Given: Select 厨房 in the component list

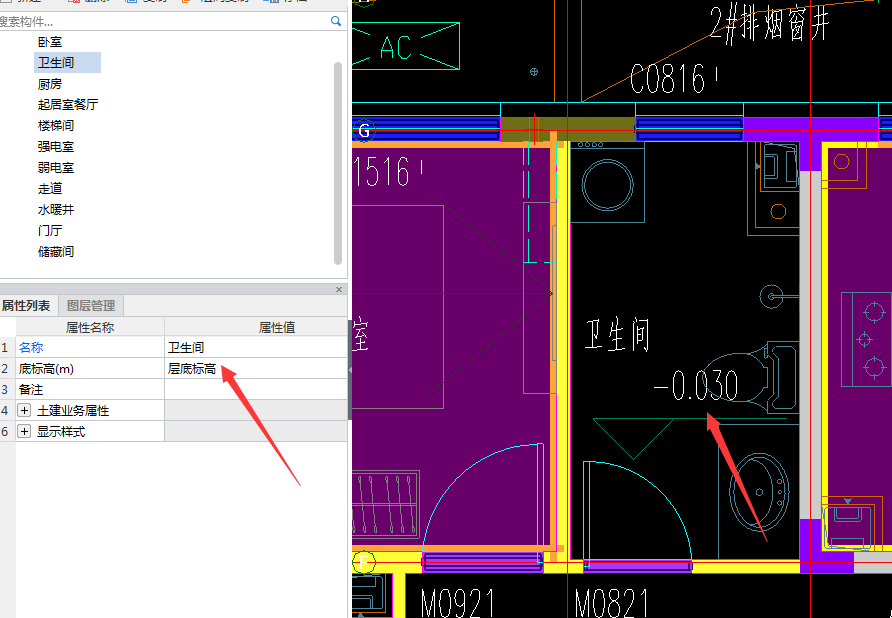Looking at the screenshot, I should [x=50, y=84].
